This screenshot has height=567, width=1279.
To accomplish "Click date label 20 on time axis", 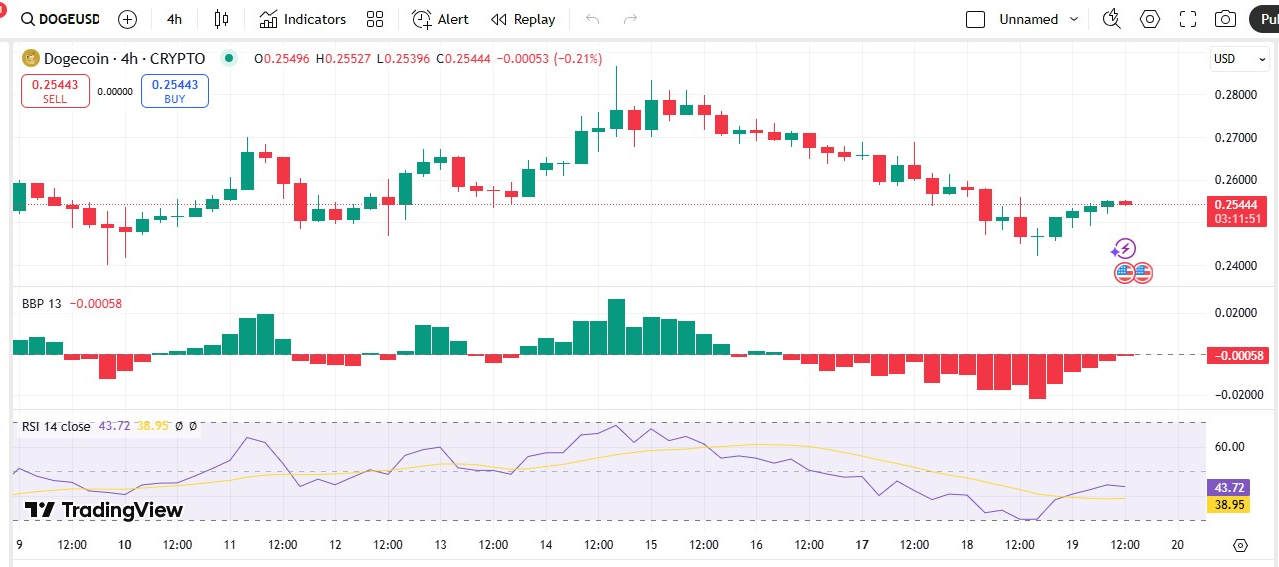I will tap(1177, 545).
